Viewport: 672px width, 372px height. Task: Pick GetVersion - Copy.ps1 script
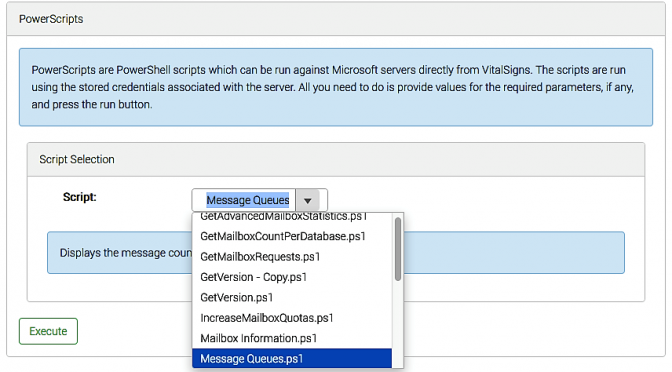click(292, 277)
